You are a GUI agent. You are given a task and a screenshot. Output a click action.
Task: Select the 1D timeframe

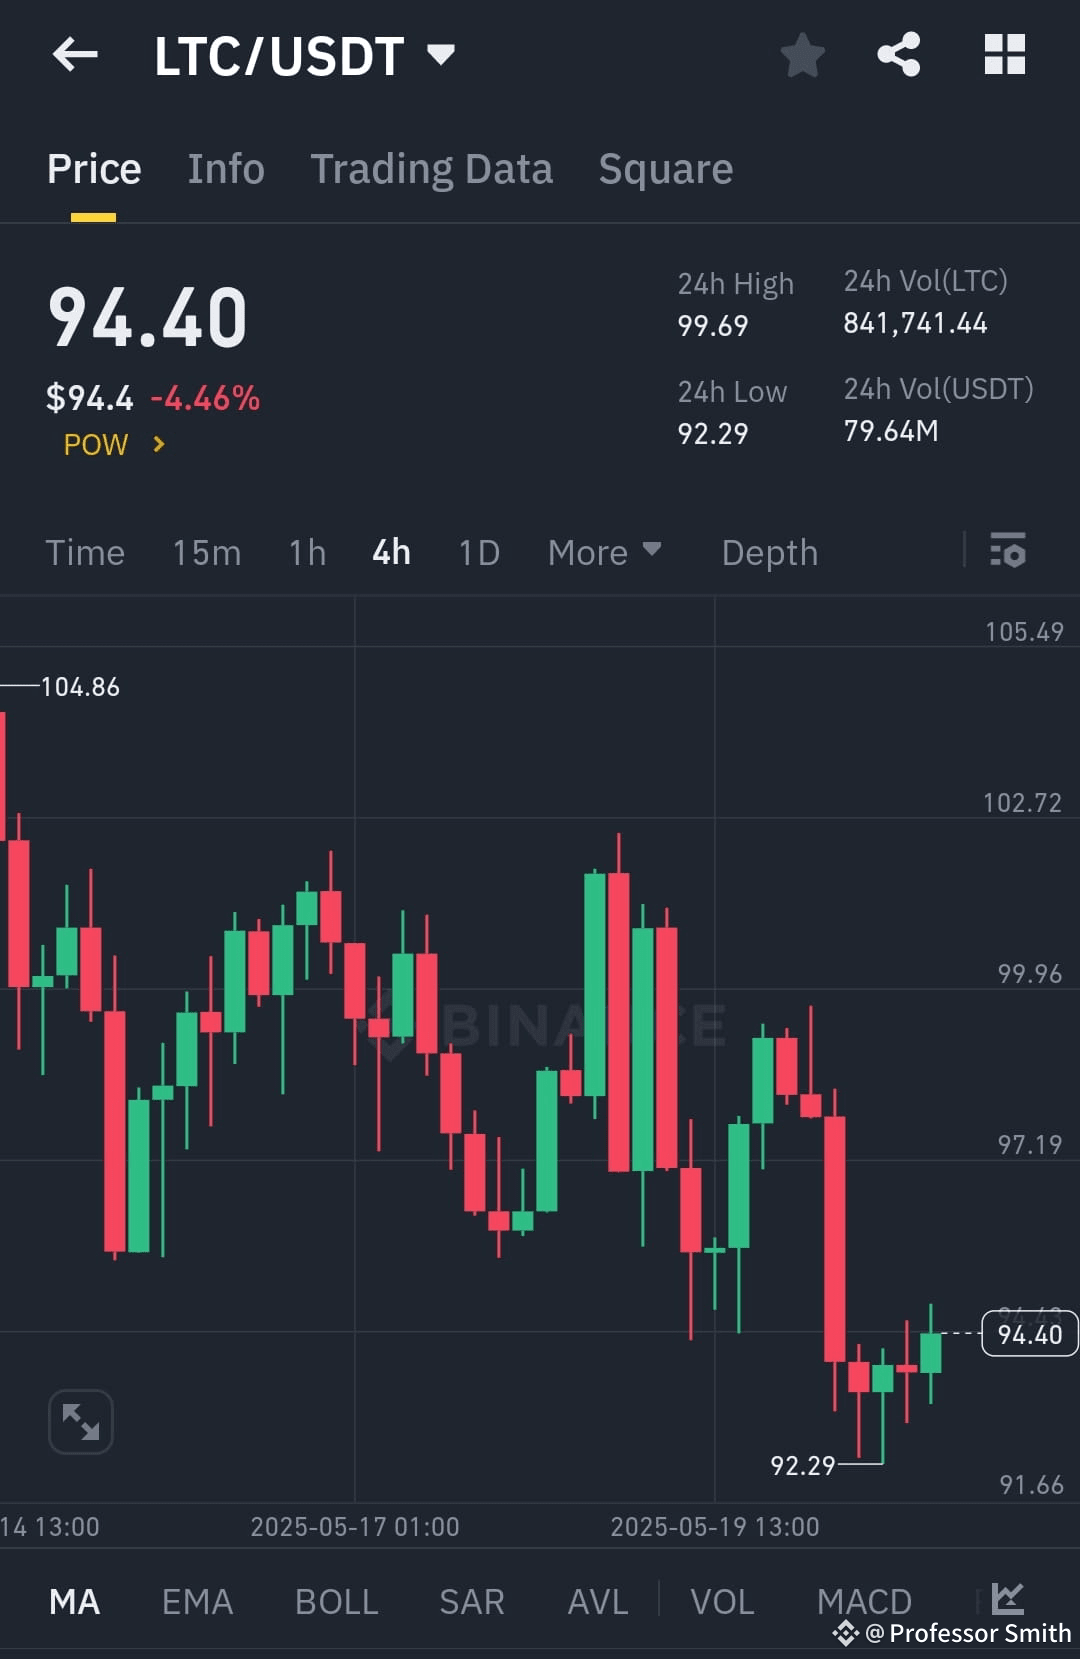pyautogui.click(x=477, y=552)
